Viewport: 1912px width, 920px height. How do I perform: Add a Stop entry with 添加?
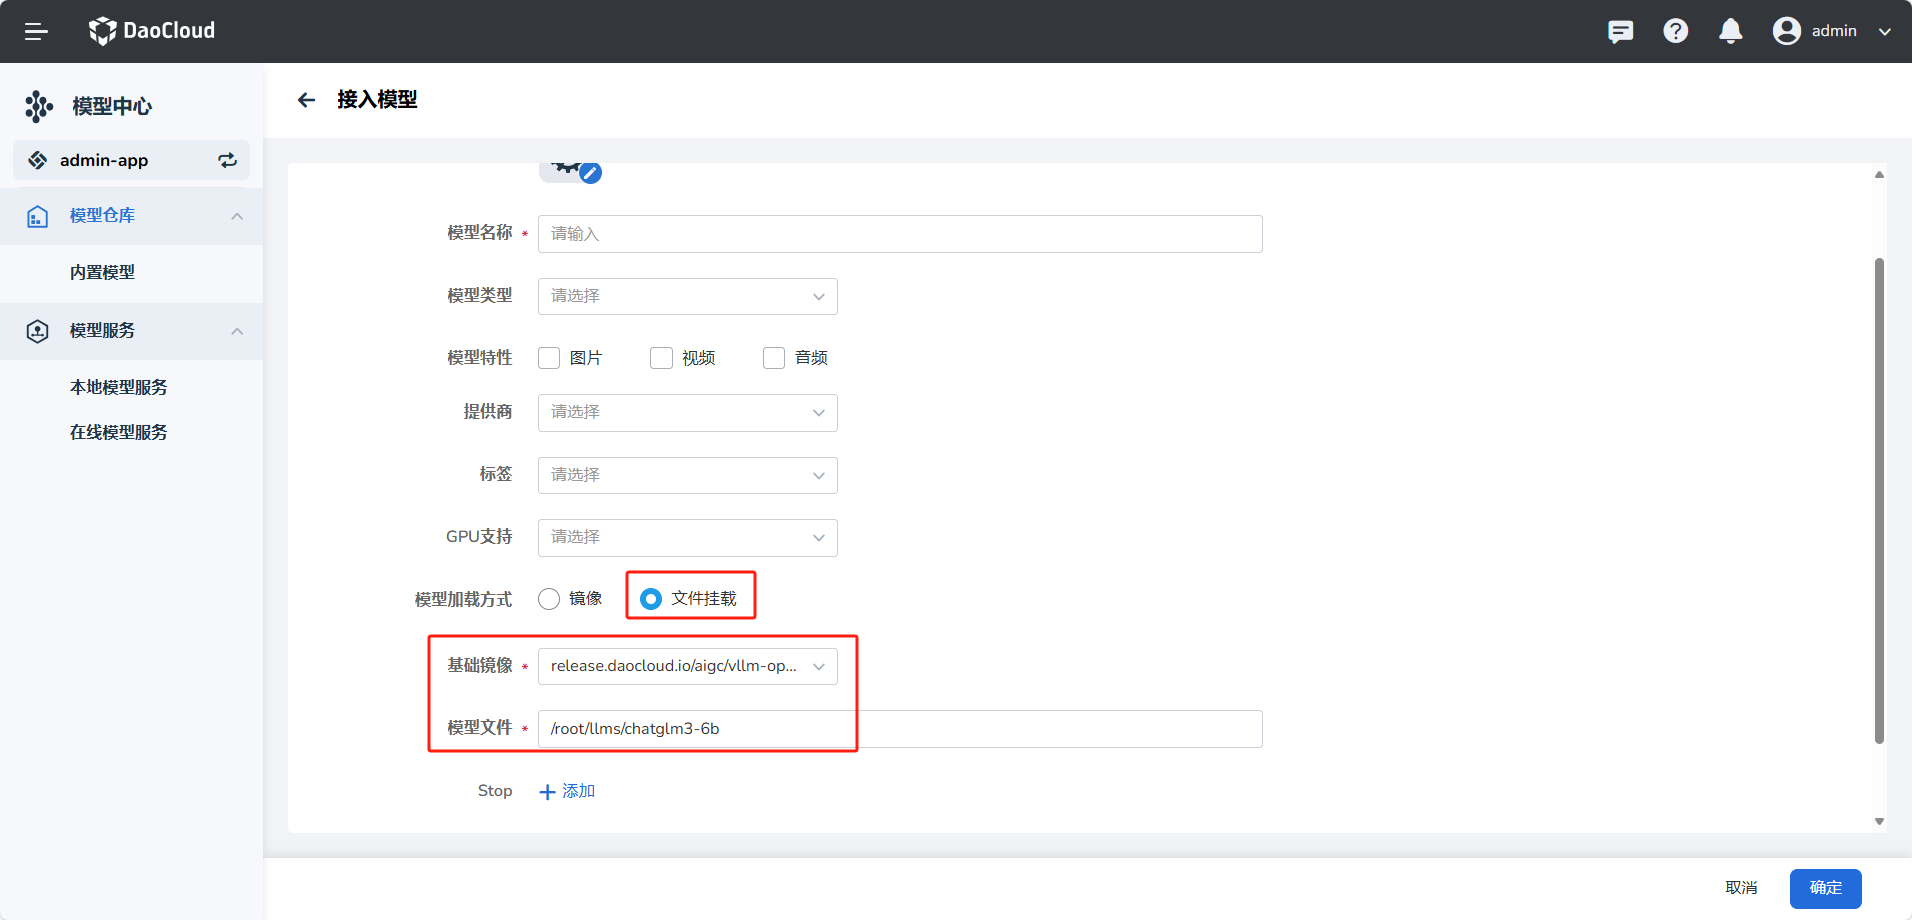tap(567, 791)
